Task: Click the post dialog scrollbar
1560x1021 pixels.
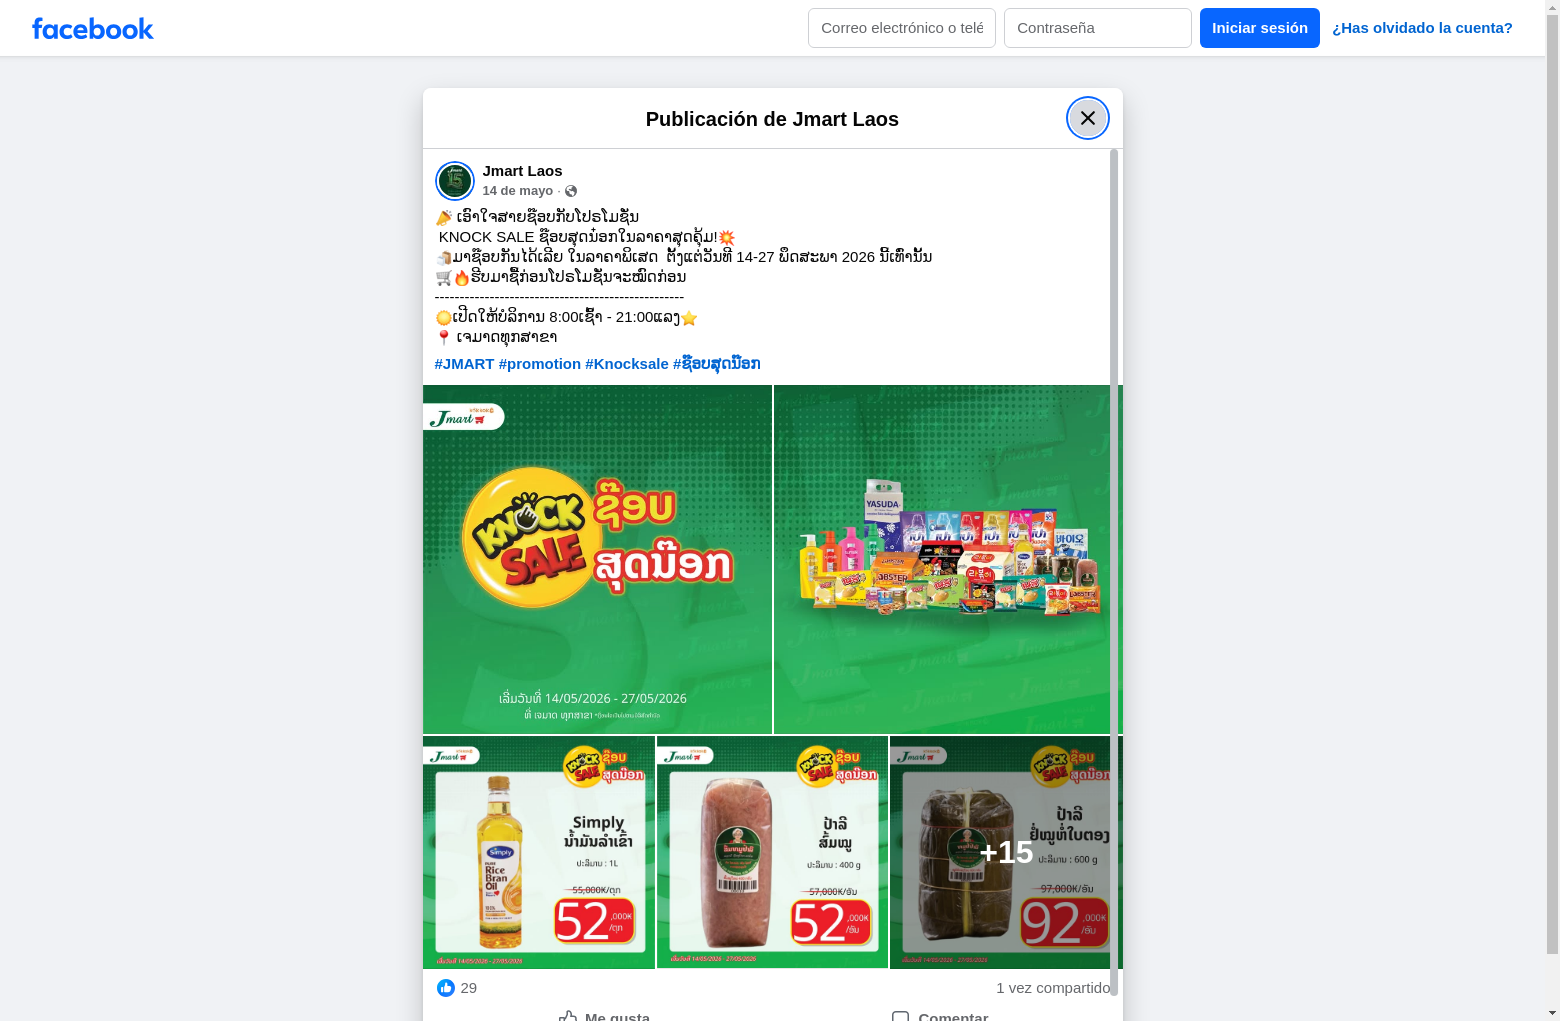Action: click(1114, 572)
